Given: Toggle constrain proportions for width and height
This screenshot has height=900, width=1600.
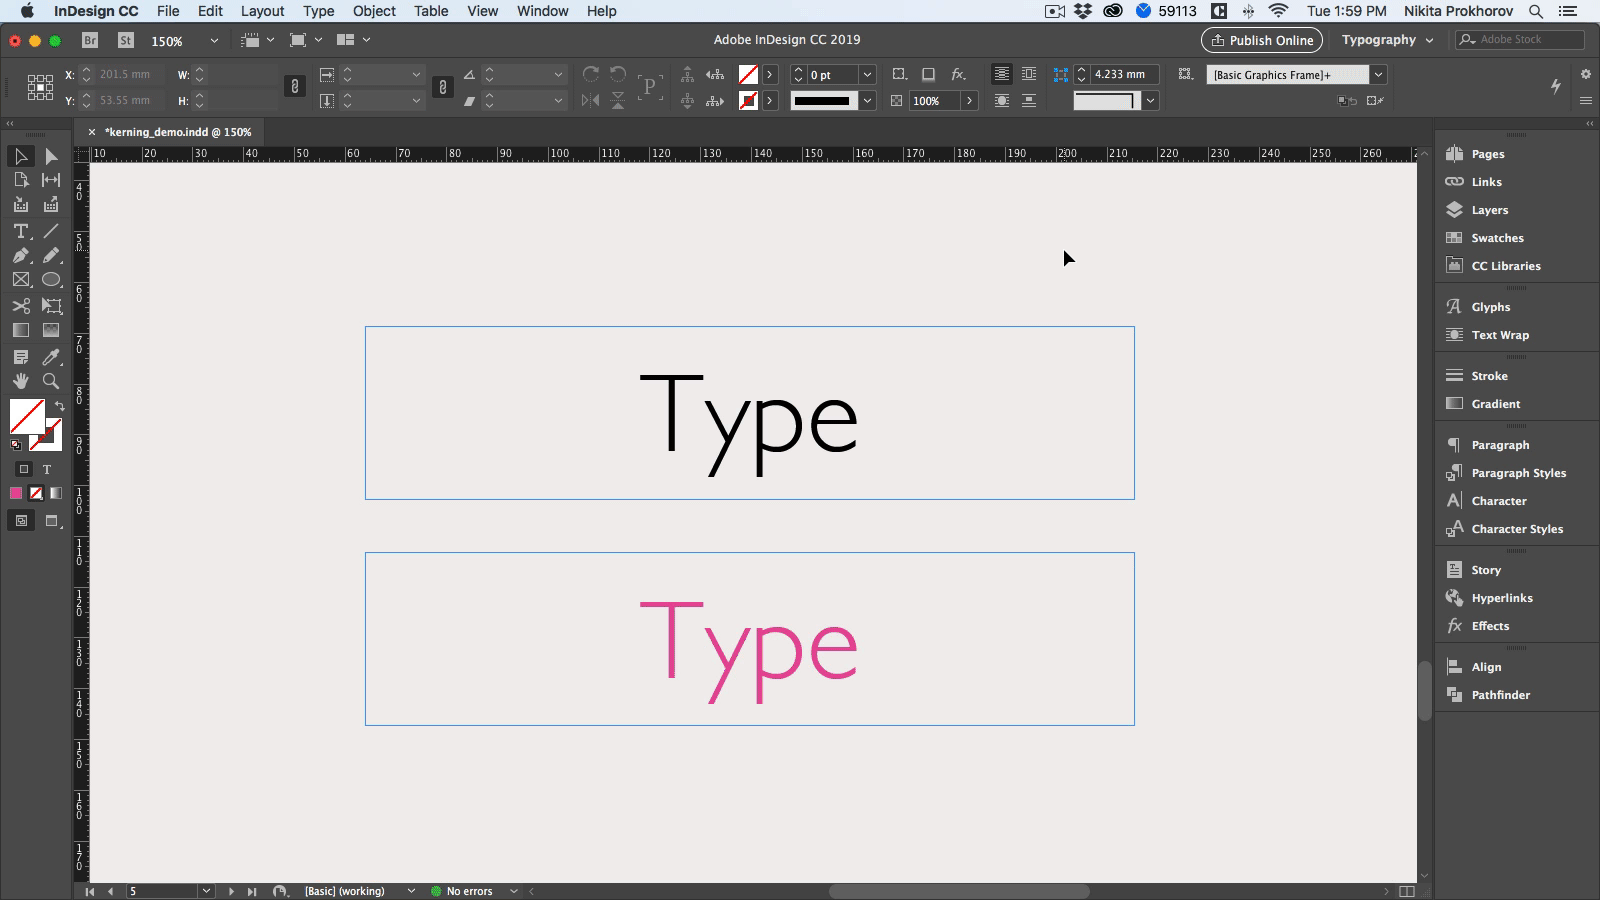Looking at the screenshot, I should [294, 87].
